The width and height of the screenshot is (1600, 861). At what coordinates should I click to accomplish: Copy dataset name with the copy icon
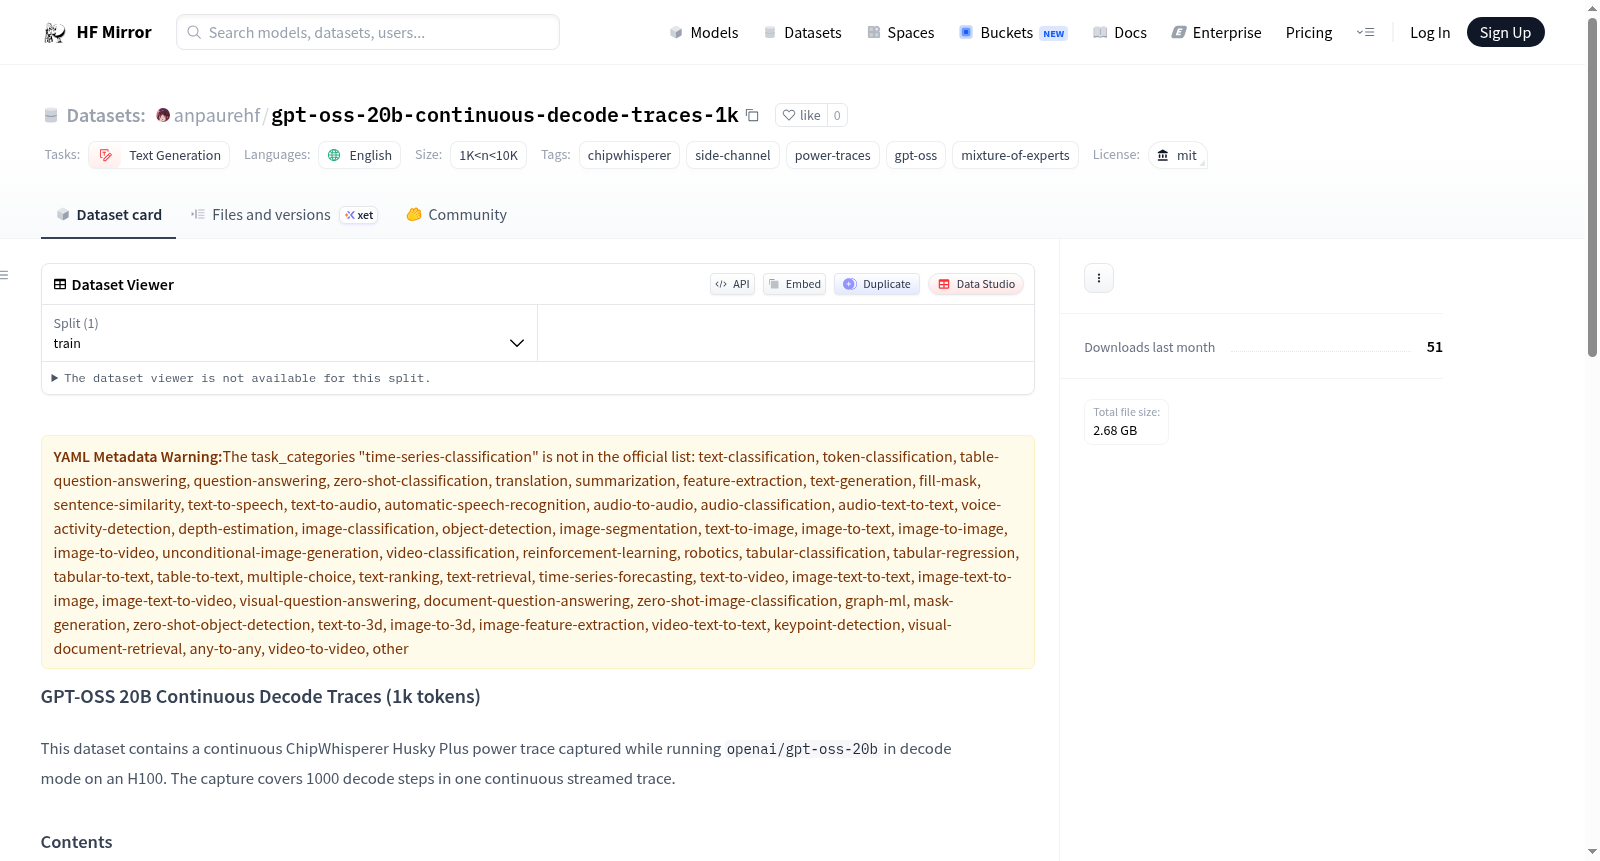pyautogui.click(x=752, y=115)
